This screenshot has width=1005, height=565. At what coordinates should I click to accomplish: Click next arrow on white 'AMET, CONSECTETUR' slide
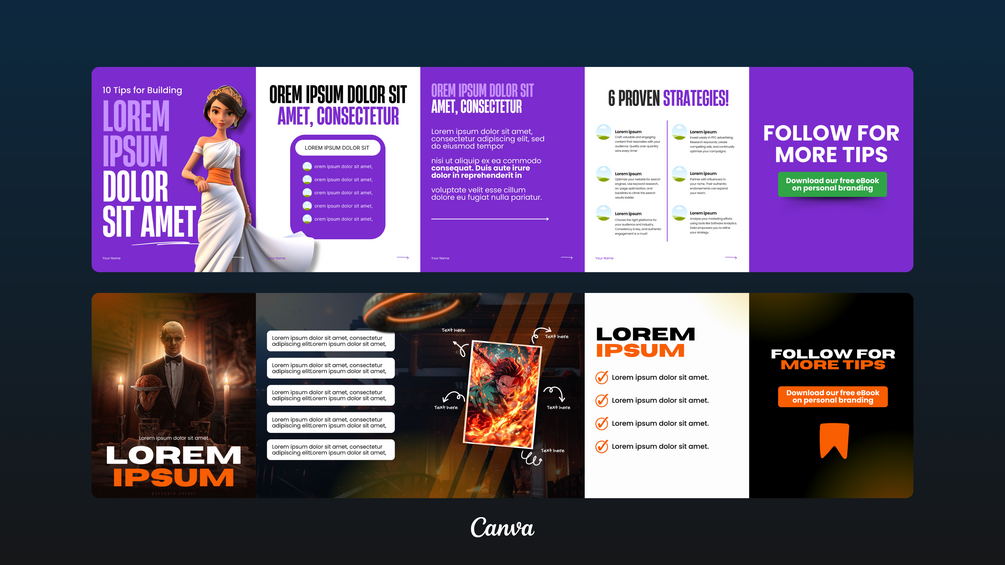(x=403, y=258)
